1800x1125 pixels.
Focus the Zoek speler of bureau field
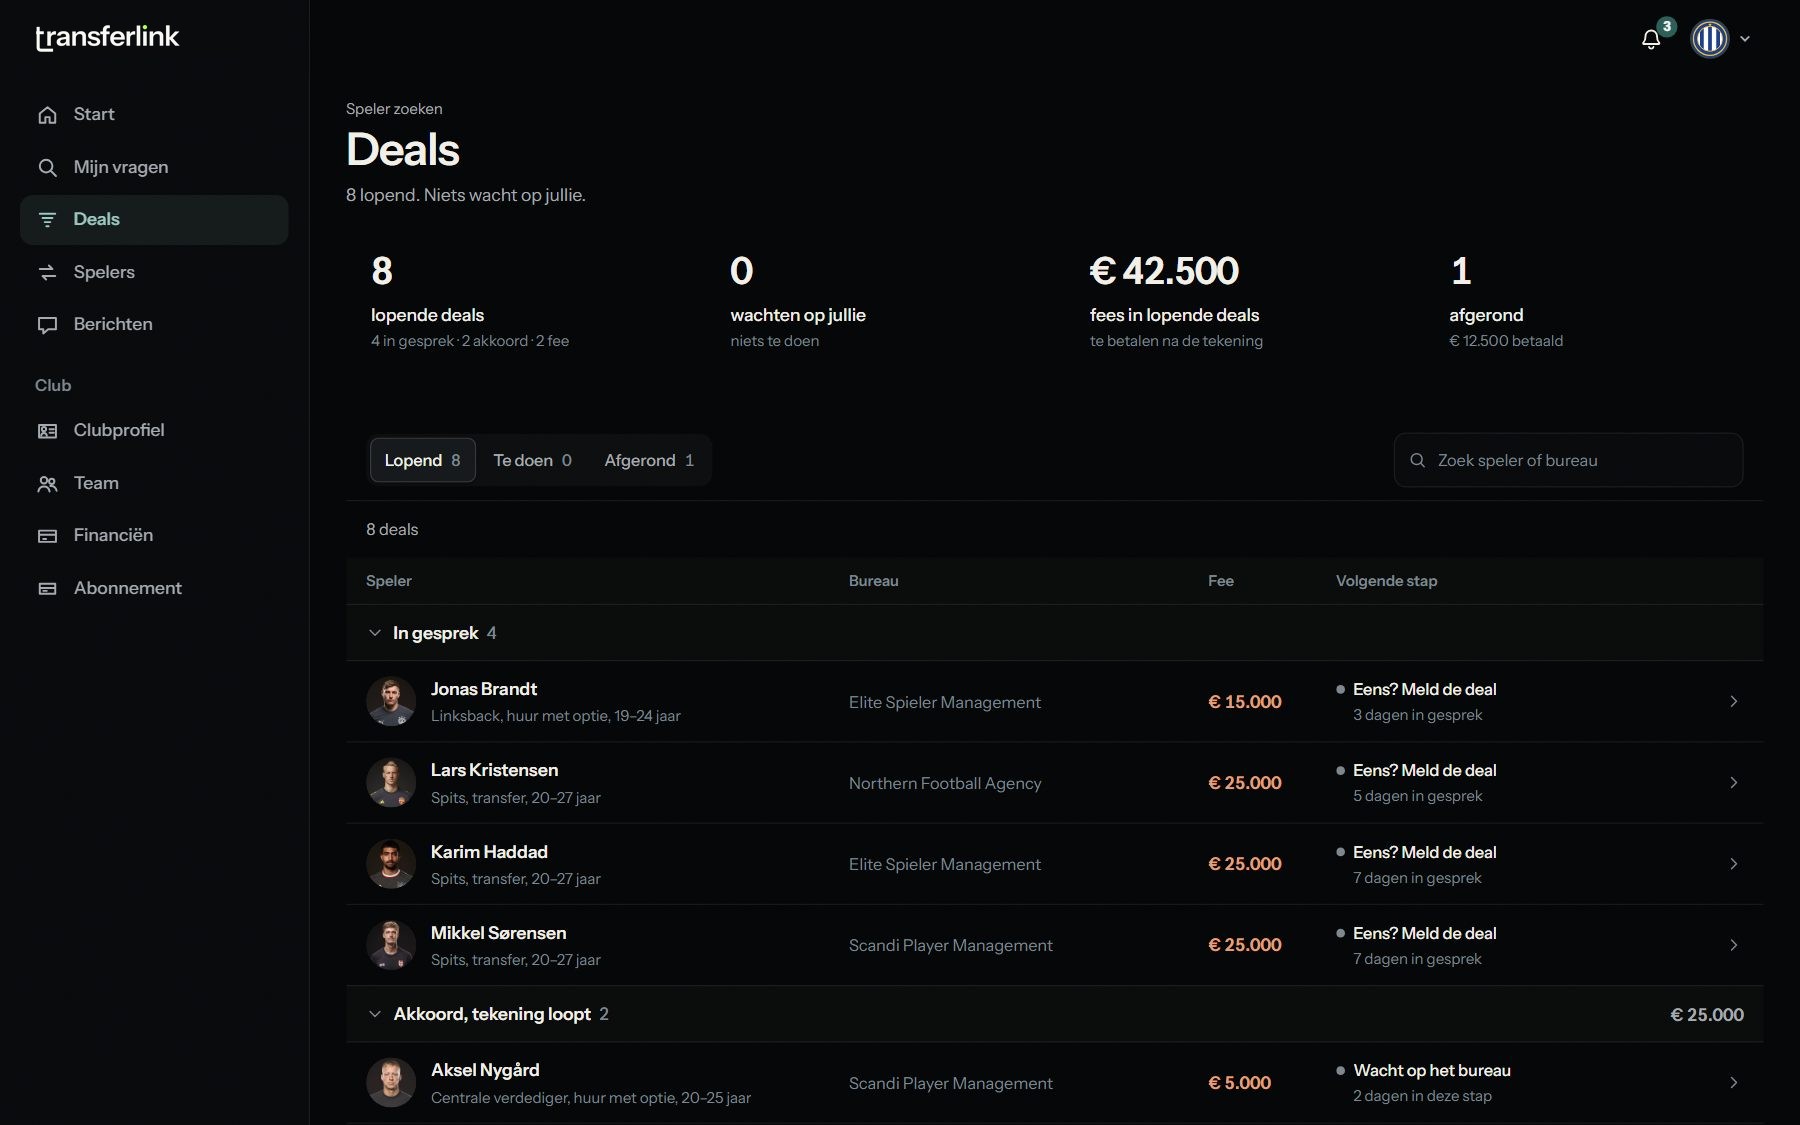click(x=1568, y=460)
